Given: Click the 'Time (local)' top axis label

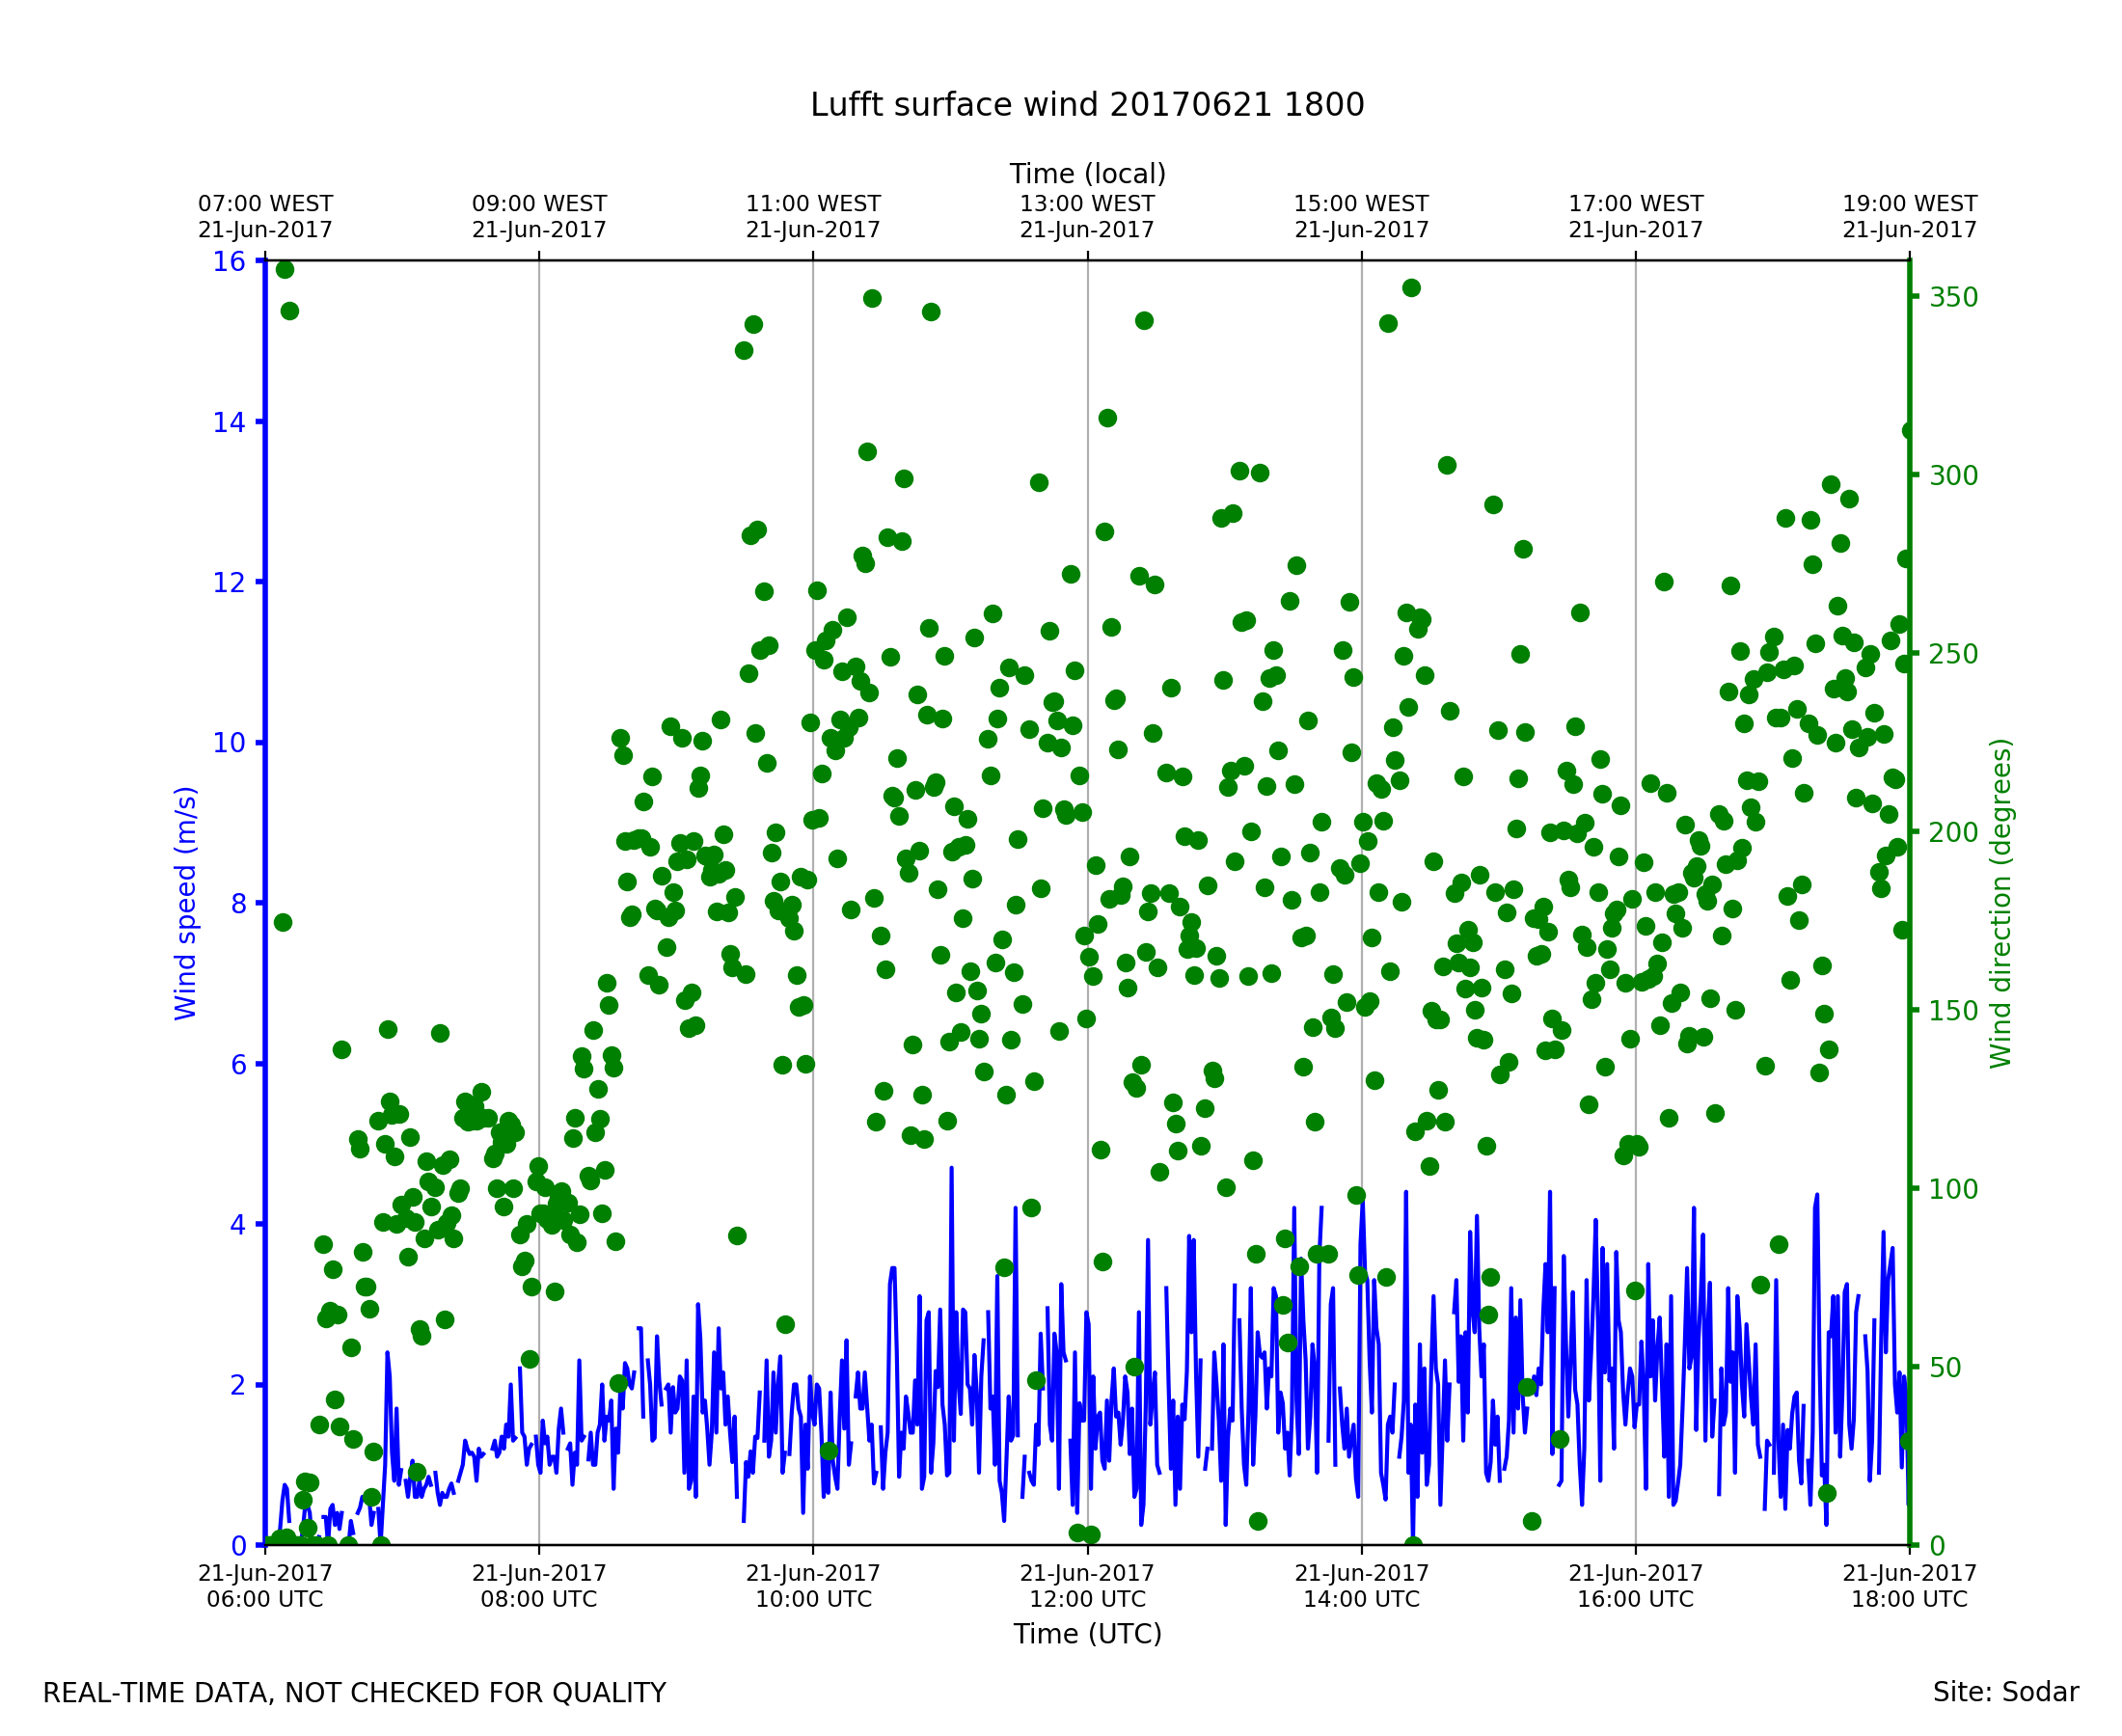Looking at the screenshot, I should (x=1087, y=174).
